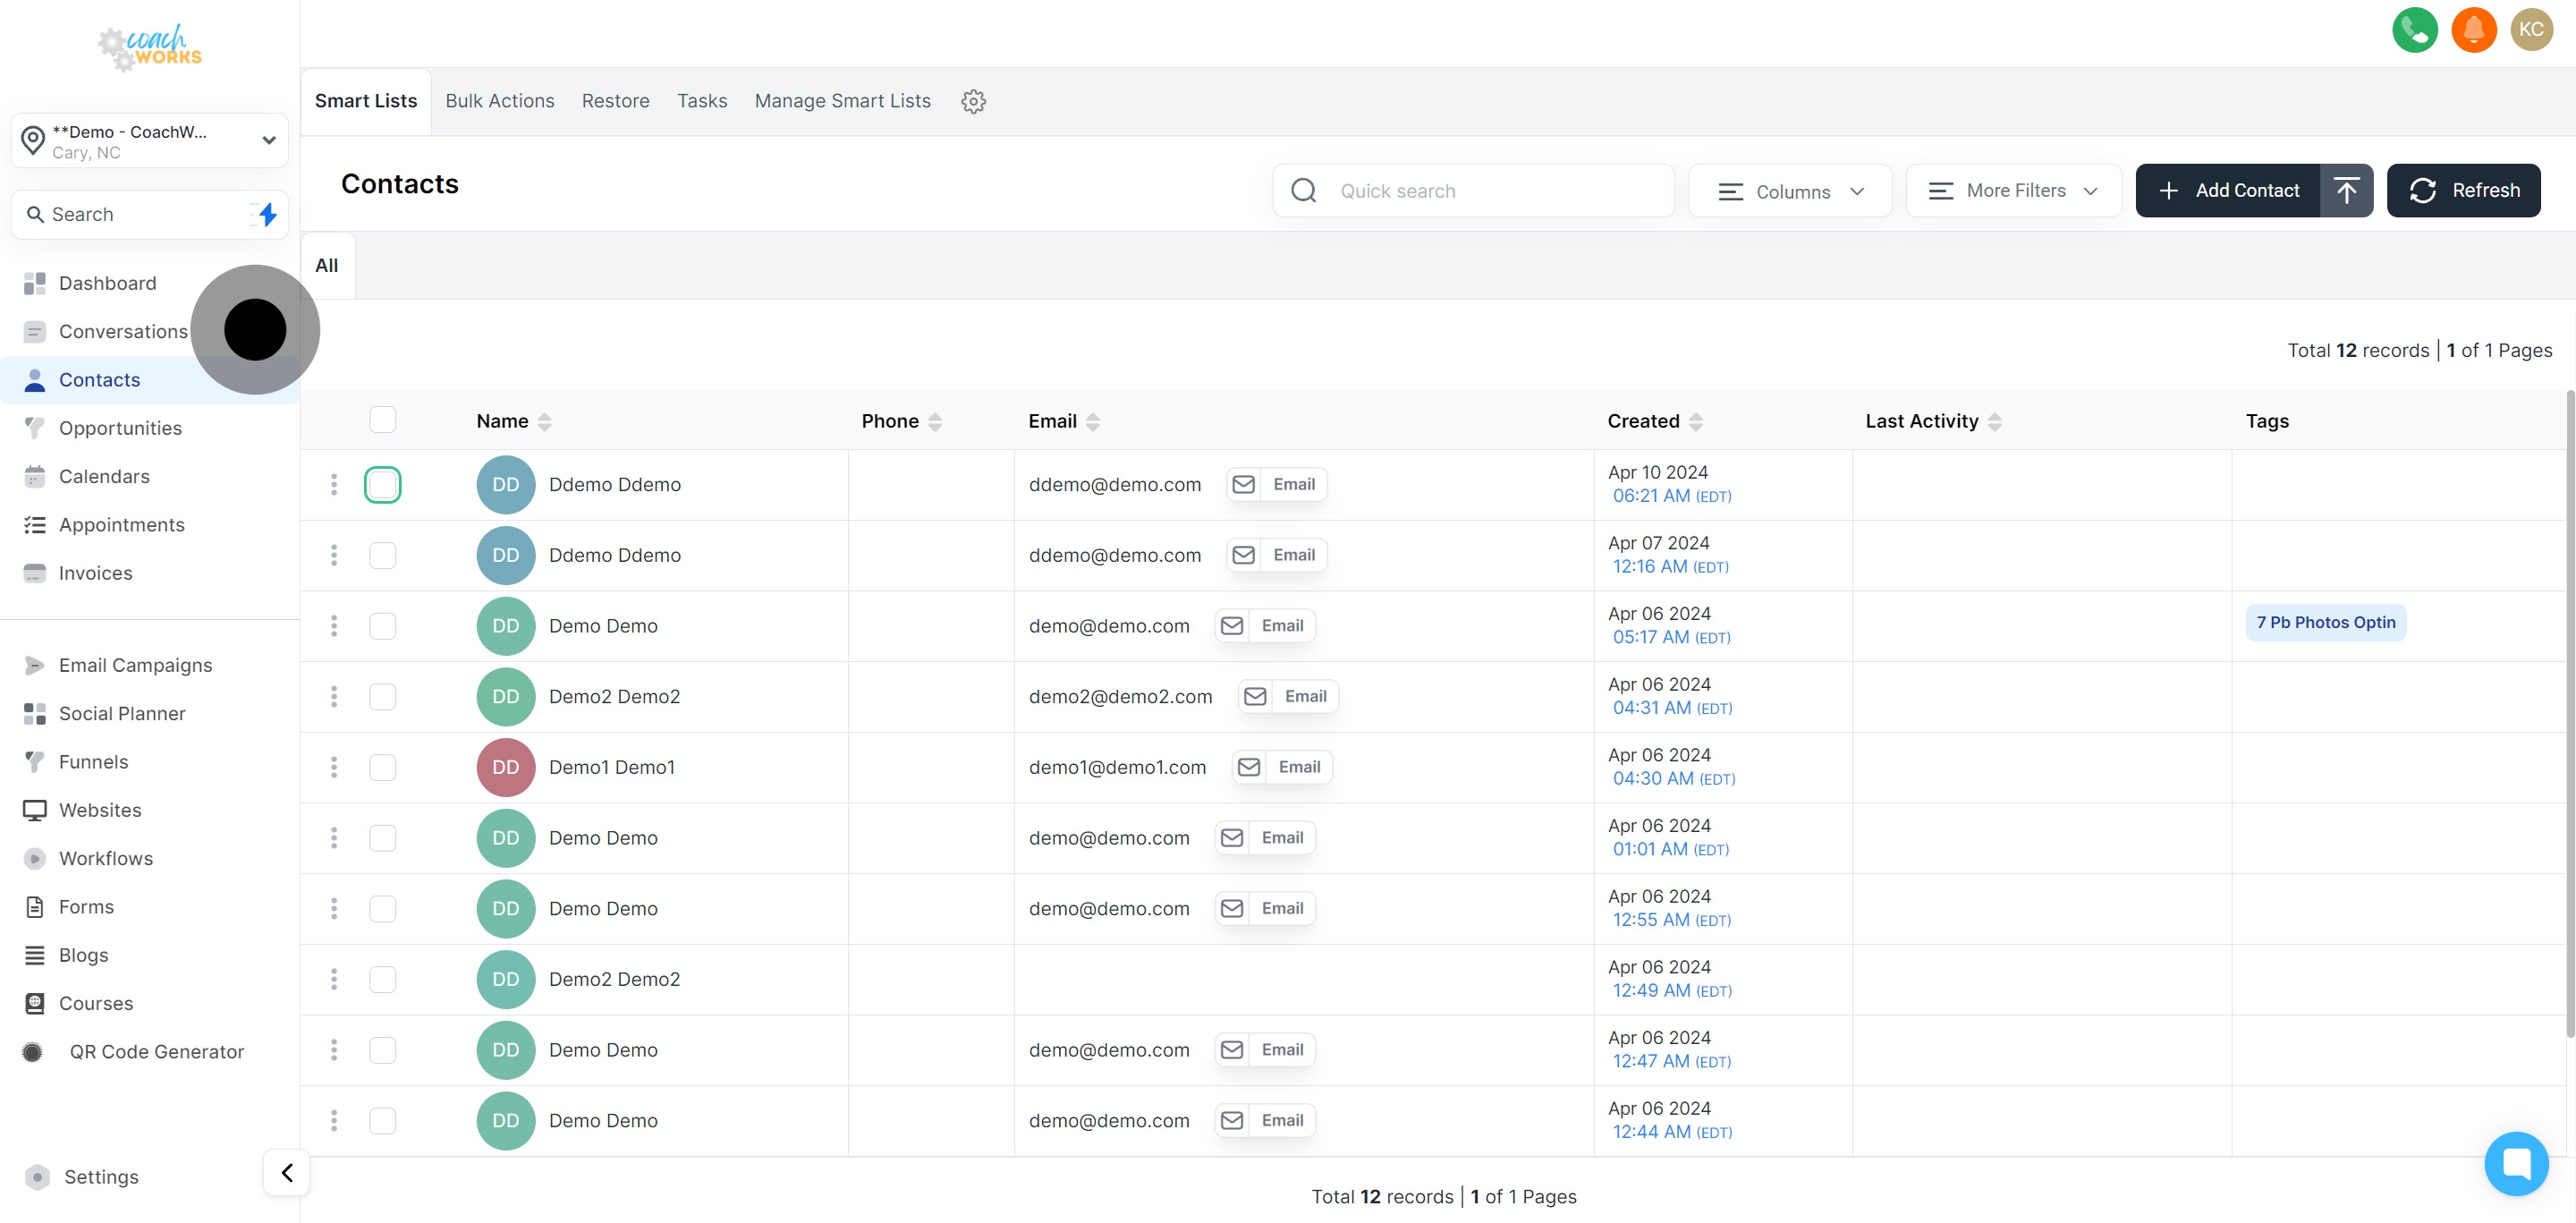The width and height of the screenshot is (2576, 1223).
Task: Open three-dot menu for first Ddemo Ddemo row
Action: click(x=334, y=485)
